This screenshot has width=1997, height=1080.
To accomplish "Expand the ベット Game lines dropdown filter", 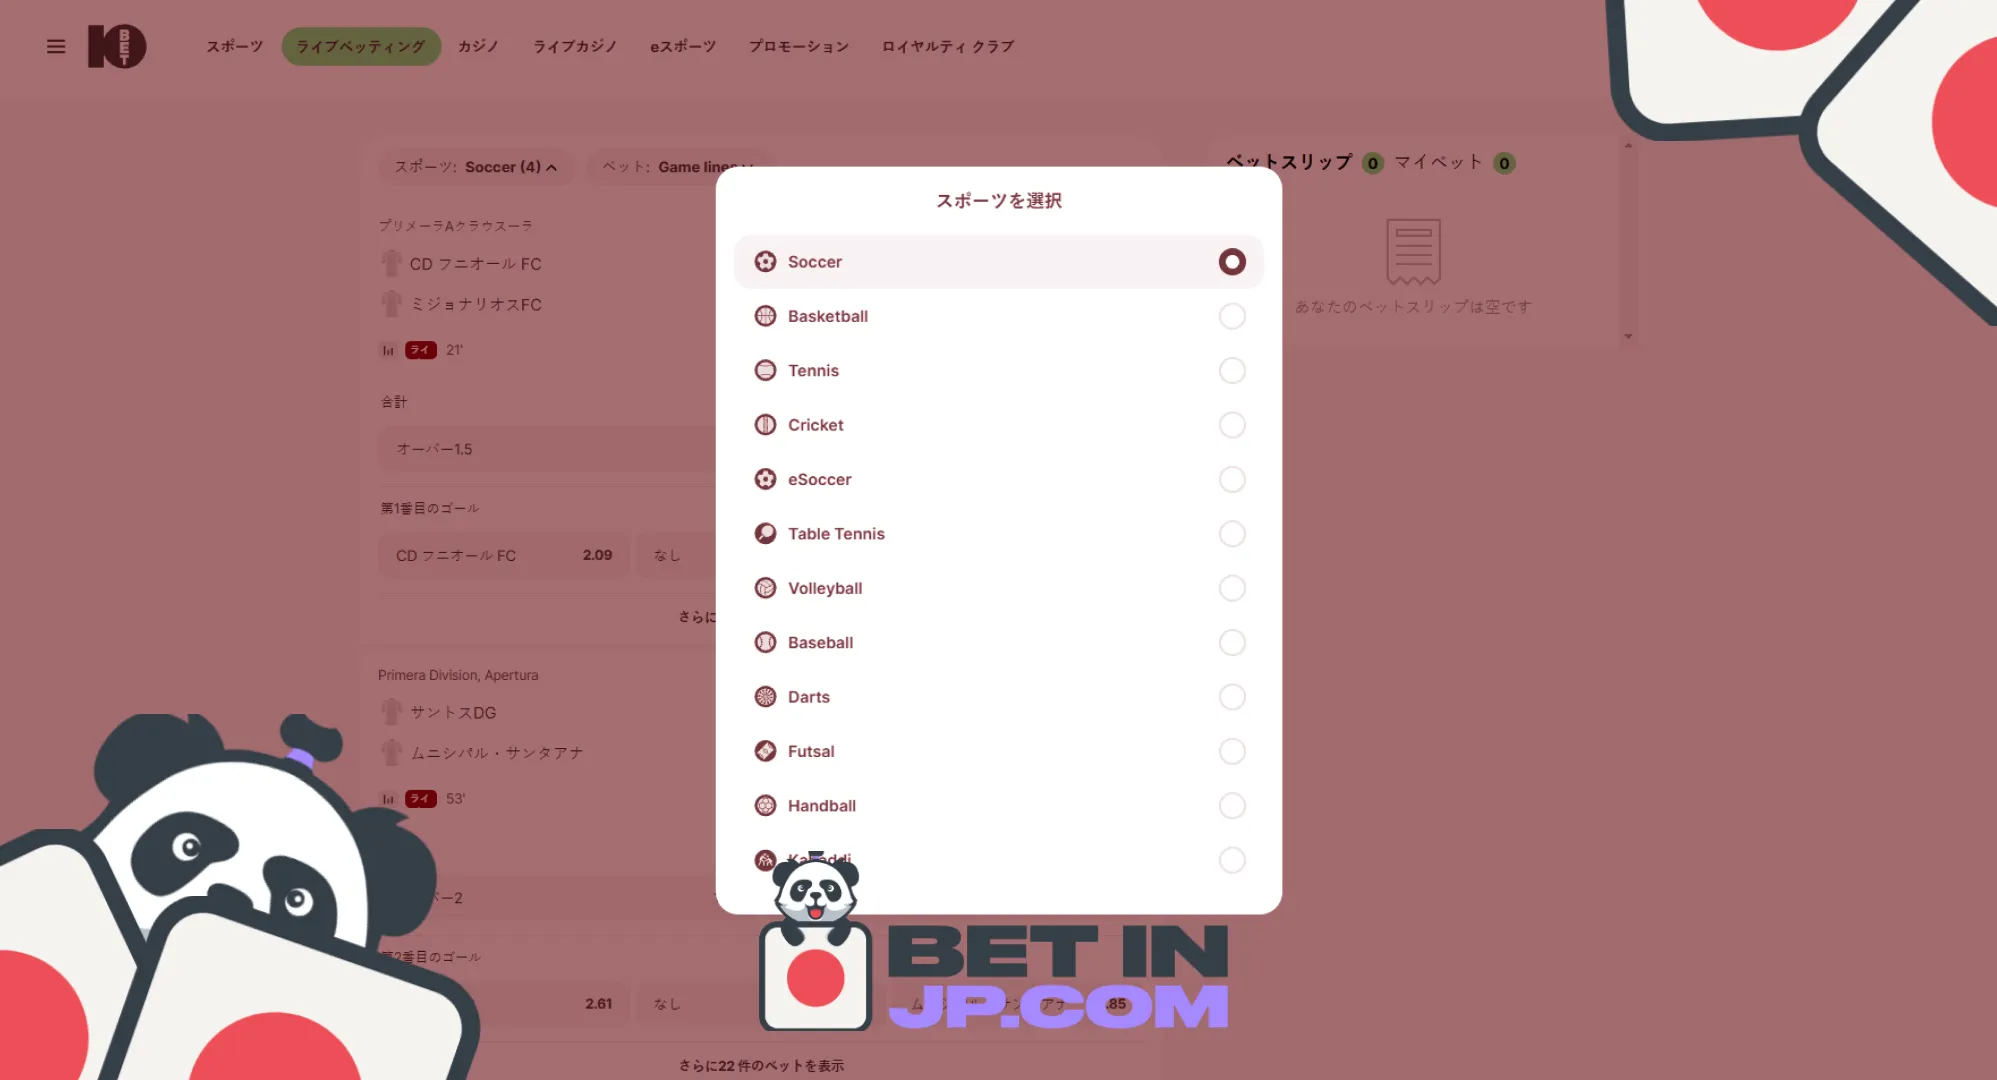I will pos(679,166).
